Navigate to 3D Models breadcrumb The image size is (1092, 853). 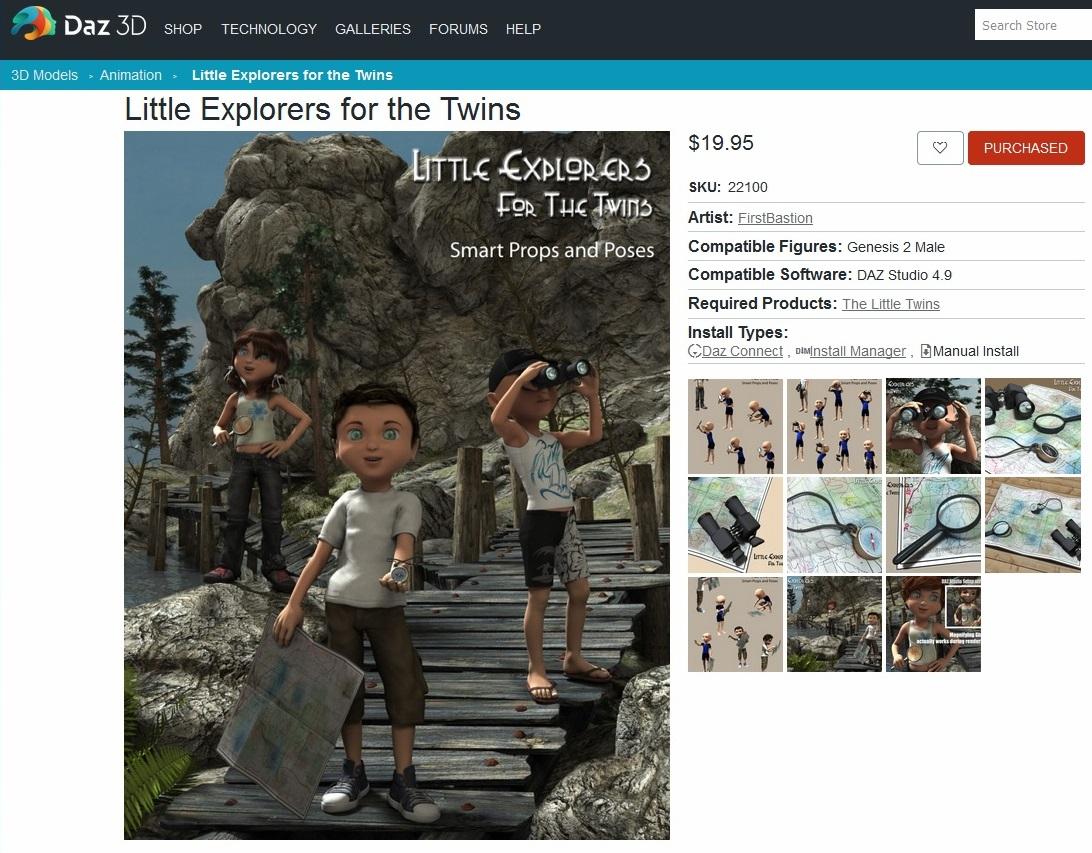[45, 75]
